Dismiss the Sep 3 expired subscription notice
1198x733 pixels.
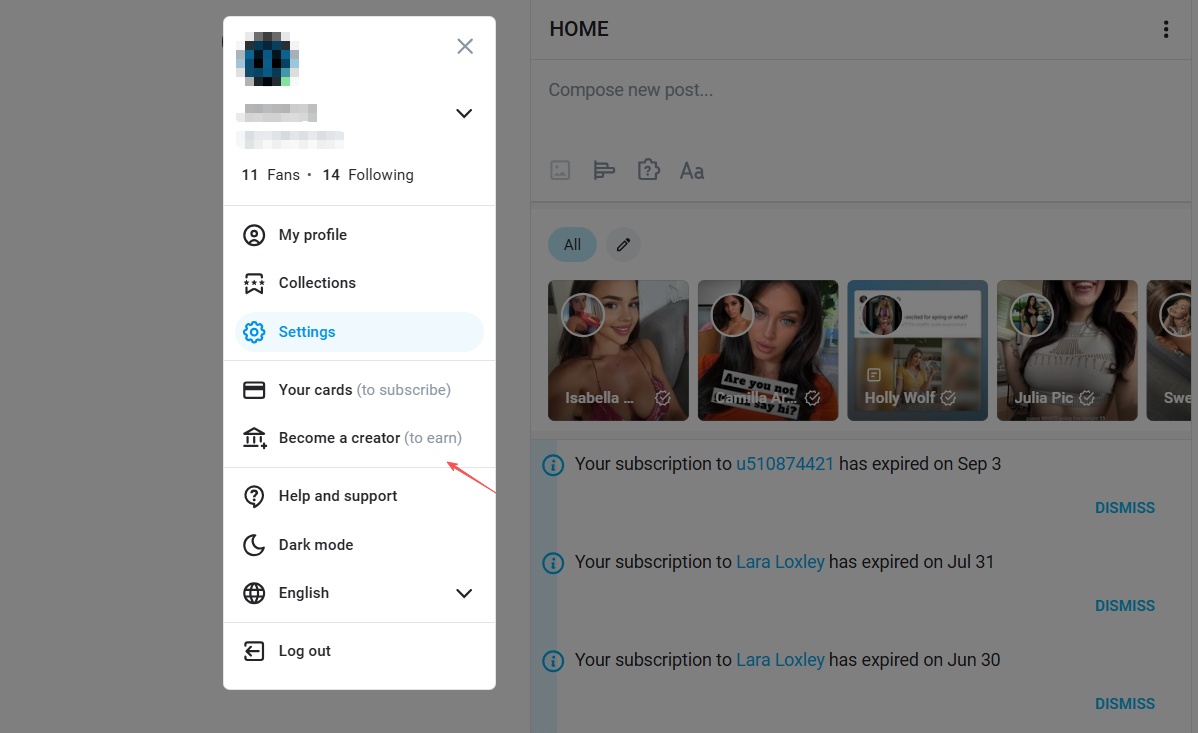1124,508
